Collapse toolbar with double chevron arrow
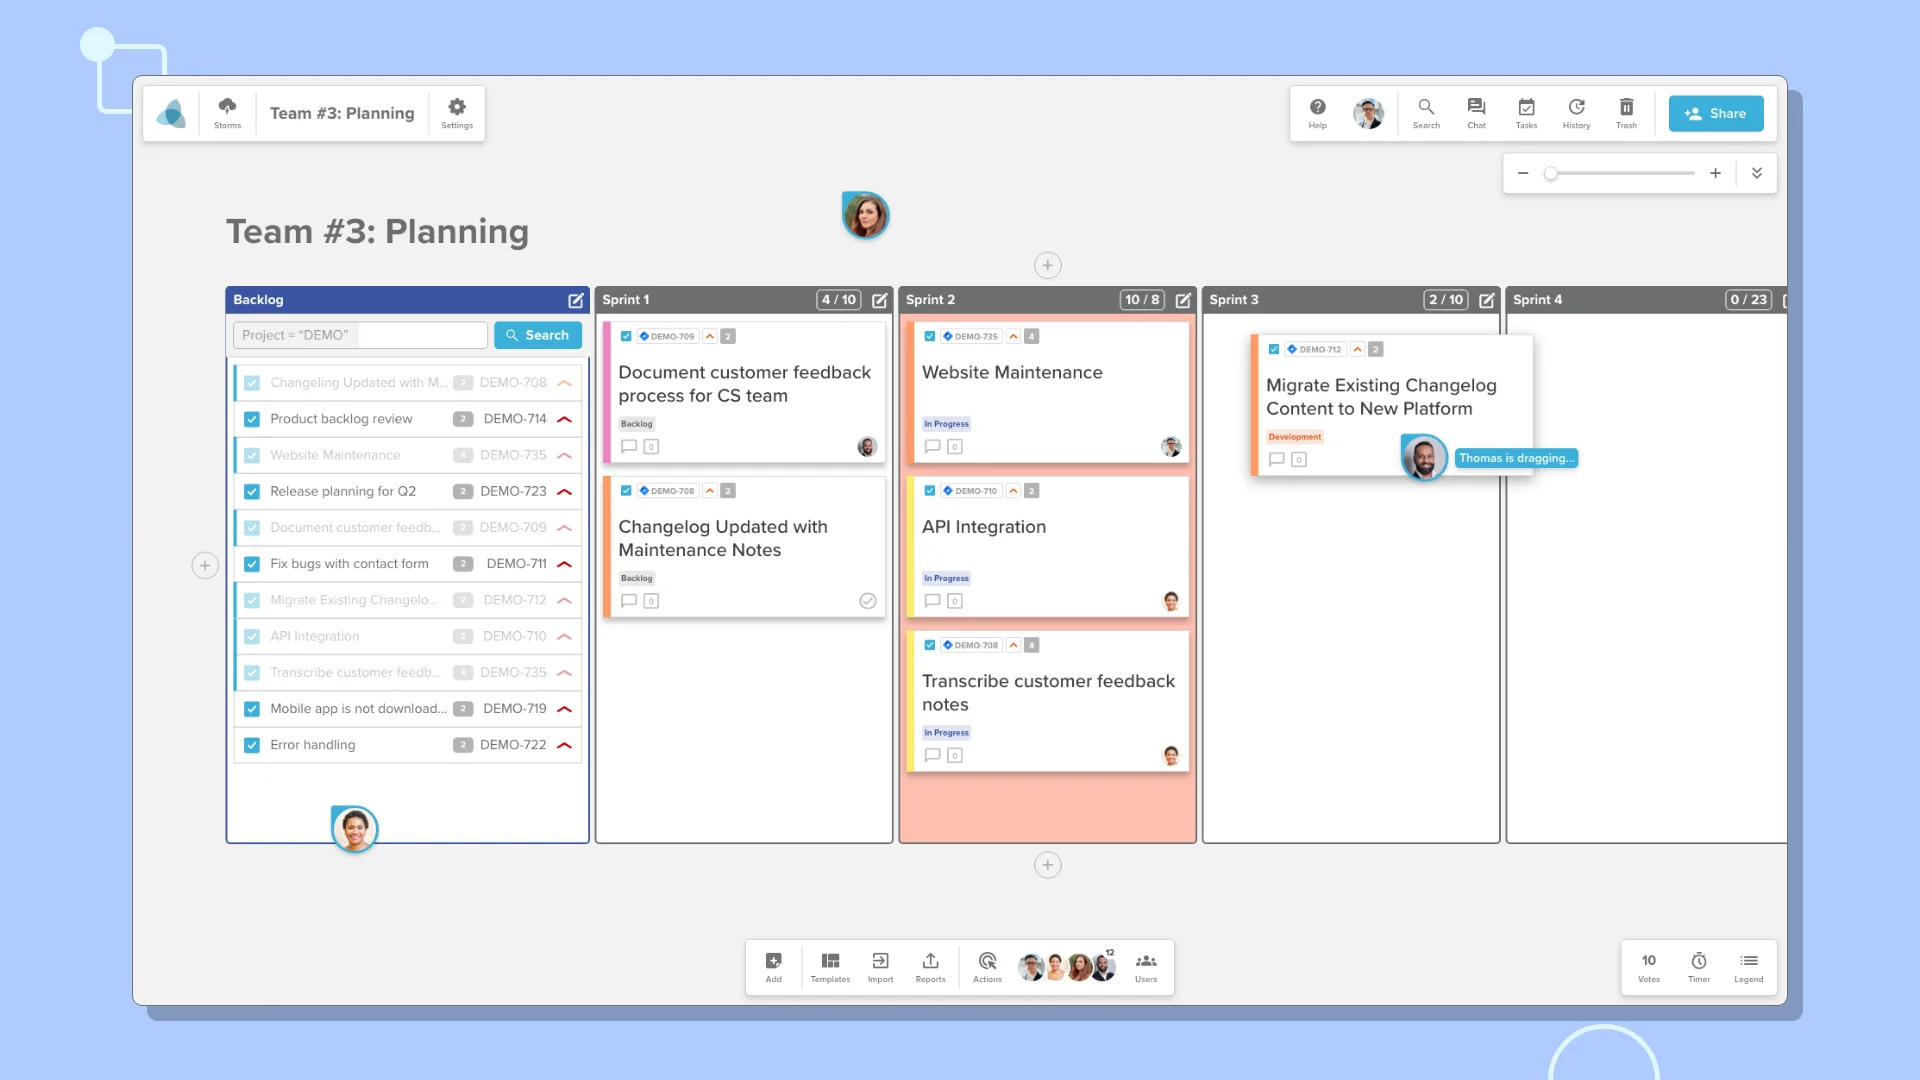The width and height of the screenshot is (1920, 1080). (x=1756, y=173)
